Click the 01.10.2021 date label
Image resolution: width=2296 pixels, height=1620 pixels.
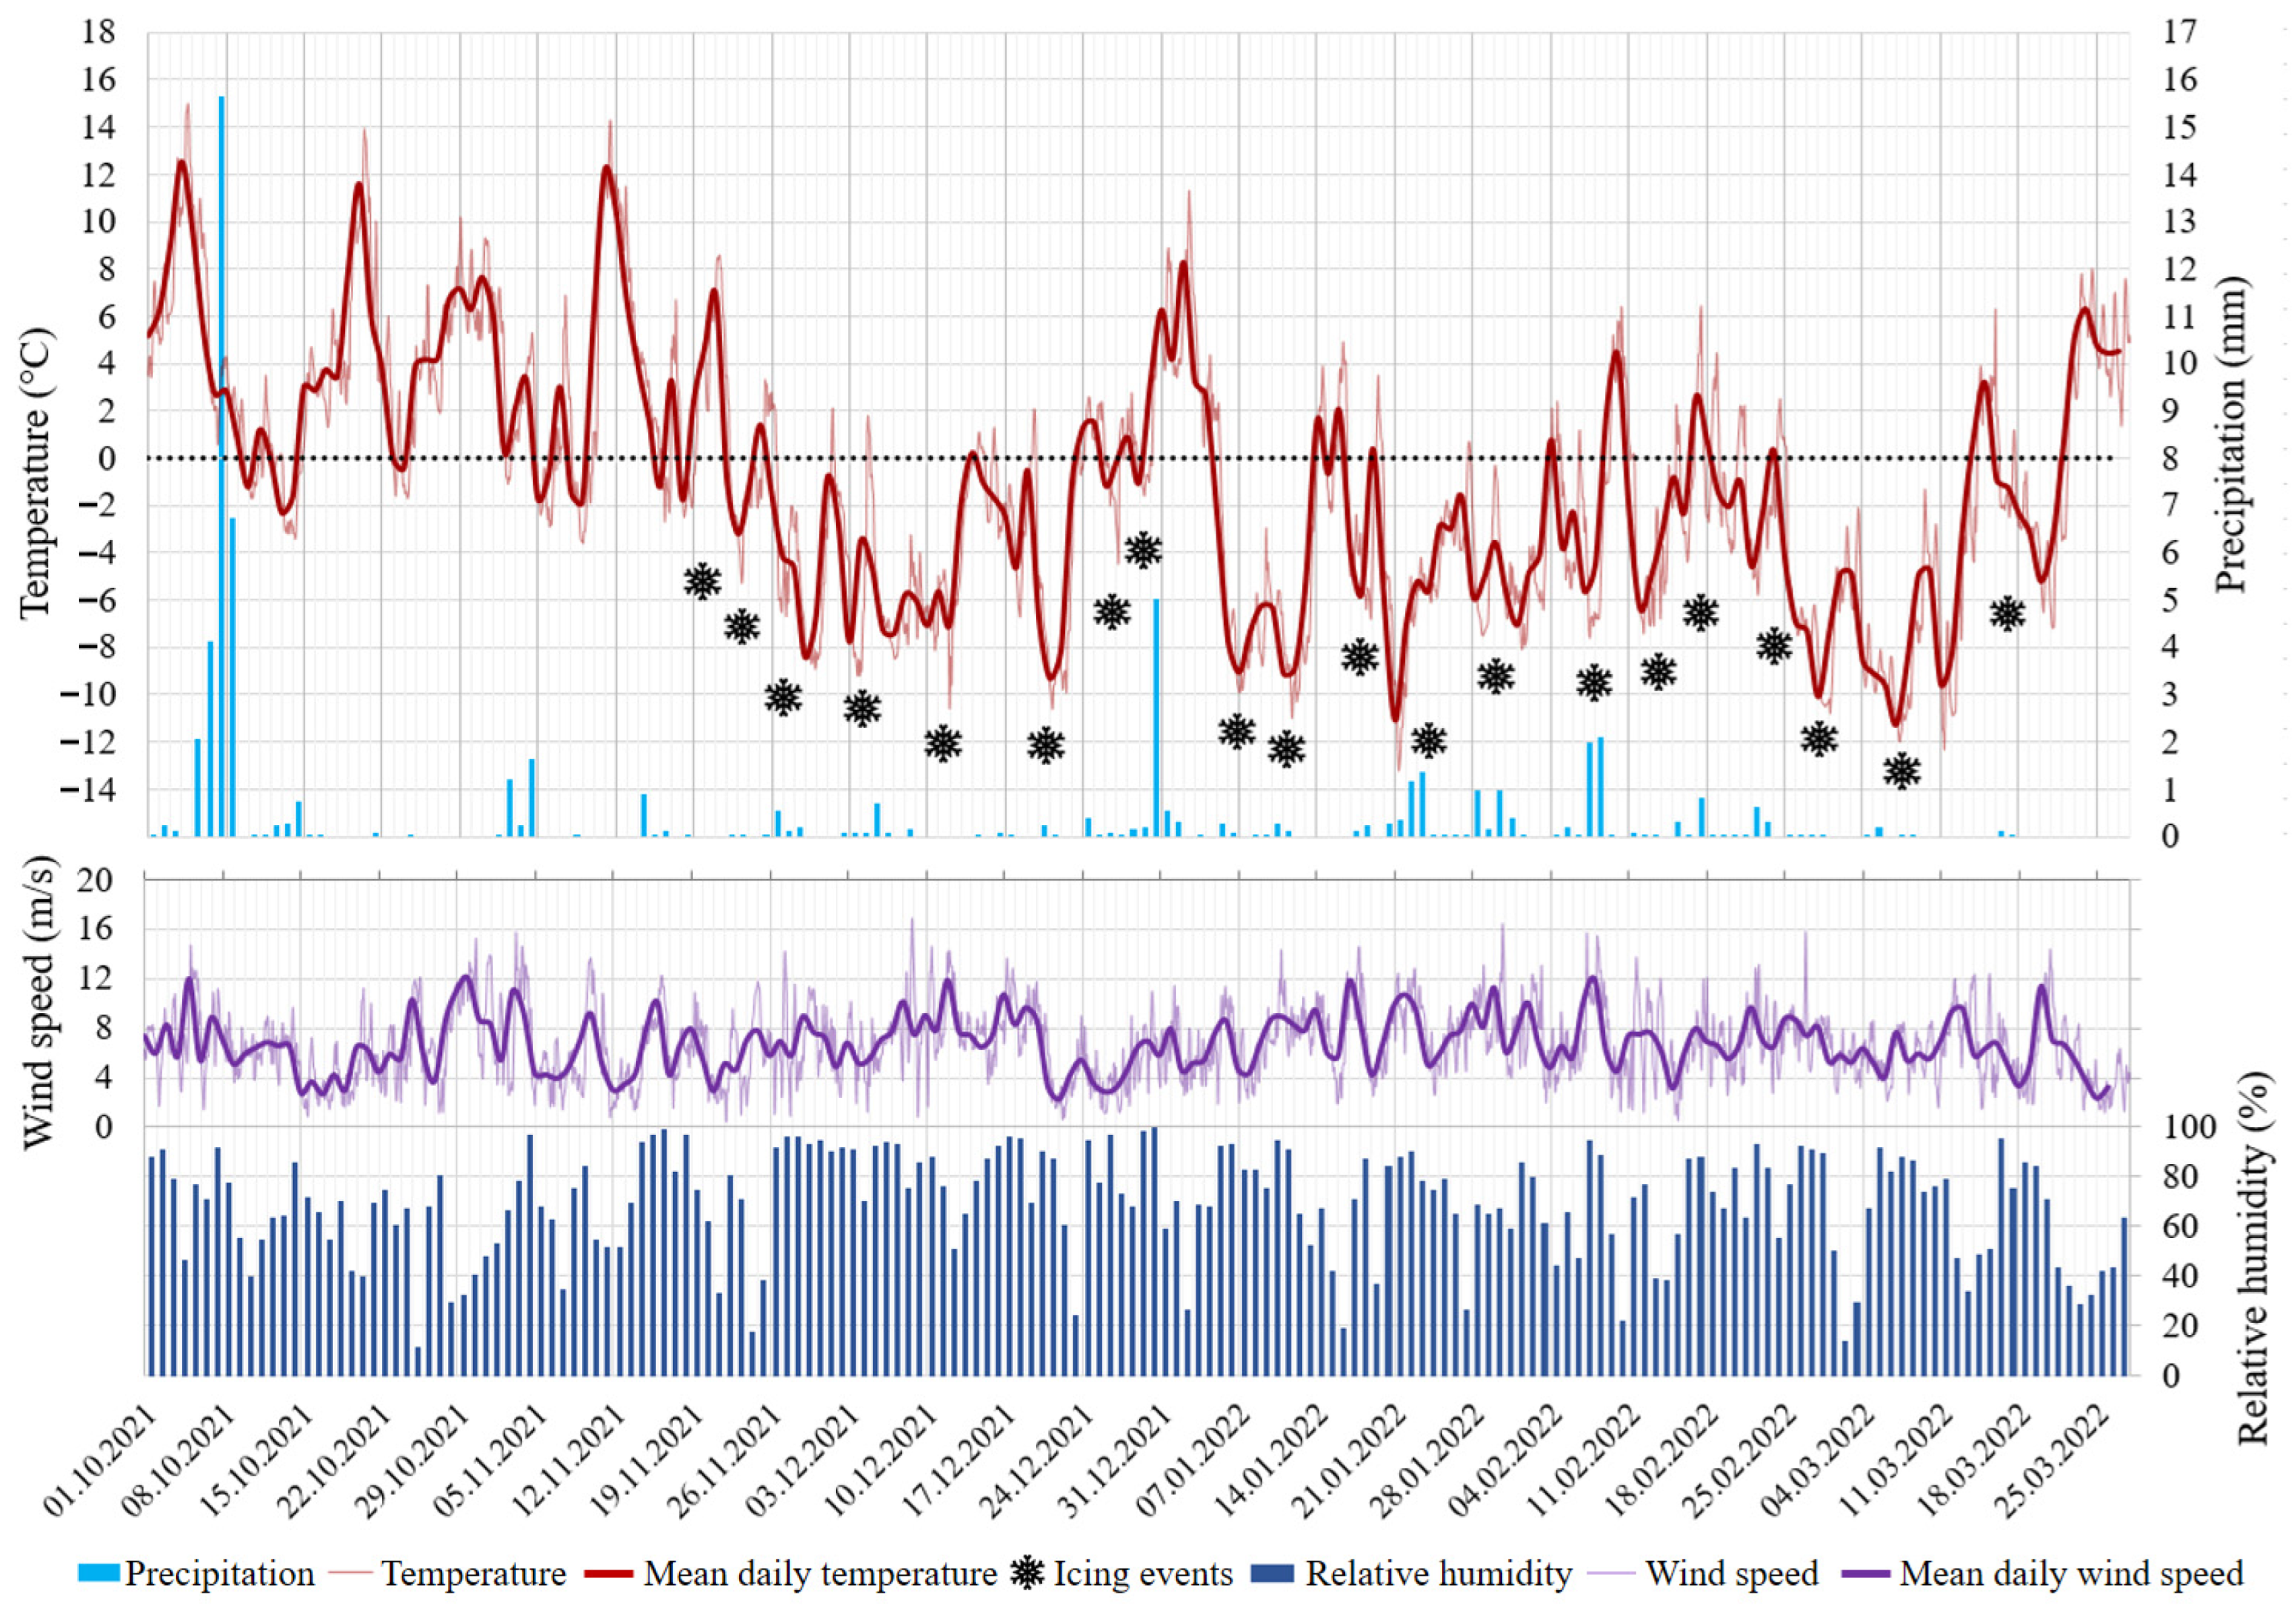[x=100, y=1460]
